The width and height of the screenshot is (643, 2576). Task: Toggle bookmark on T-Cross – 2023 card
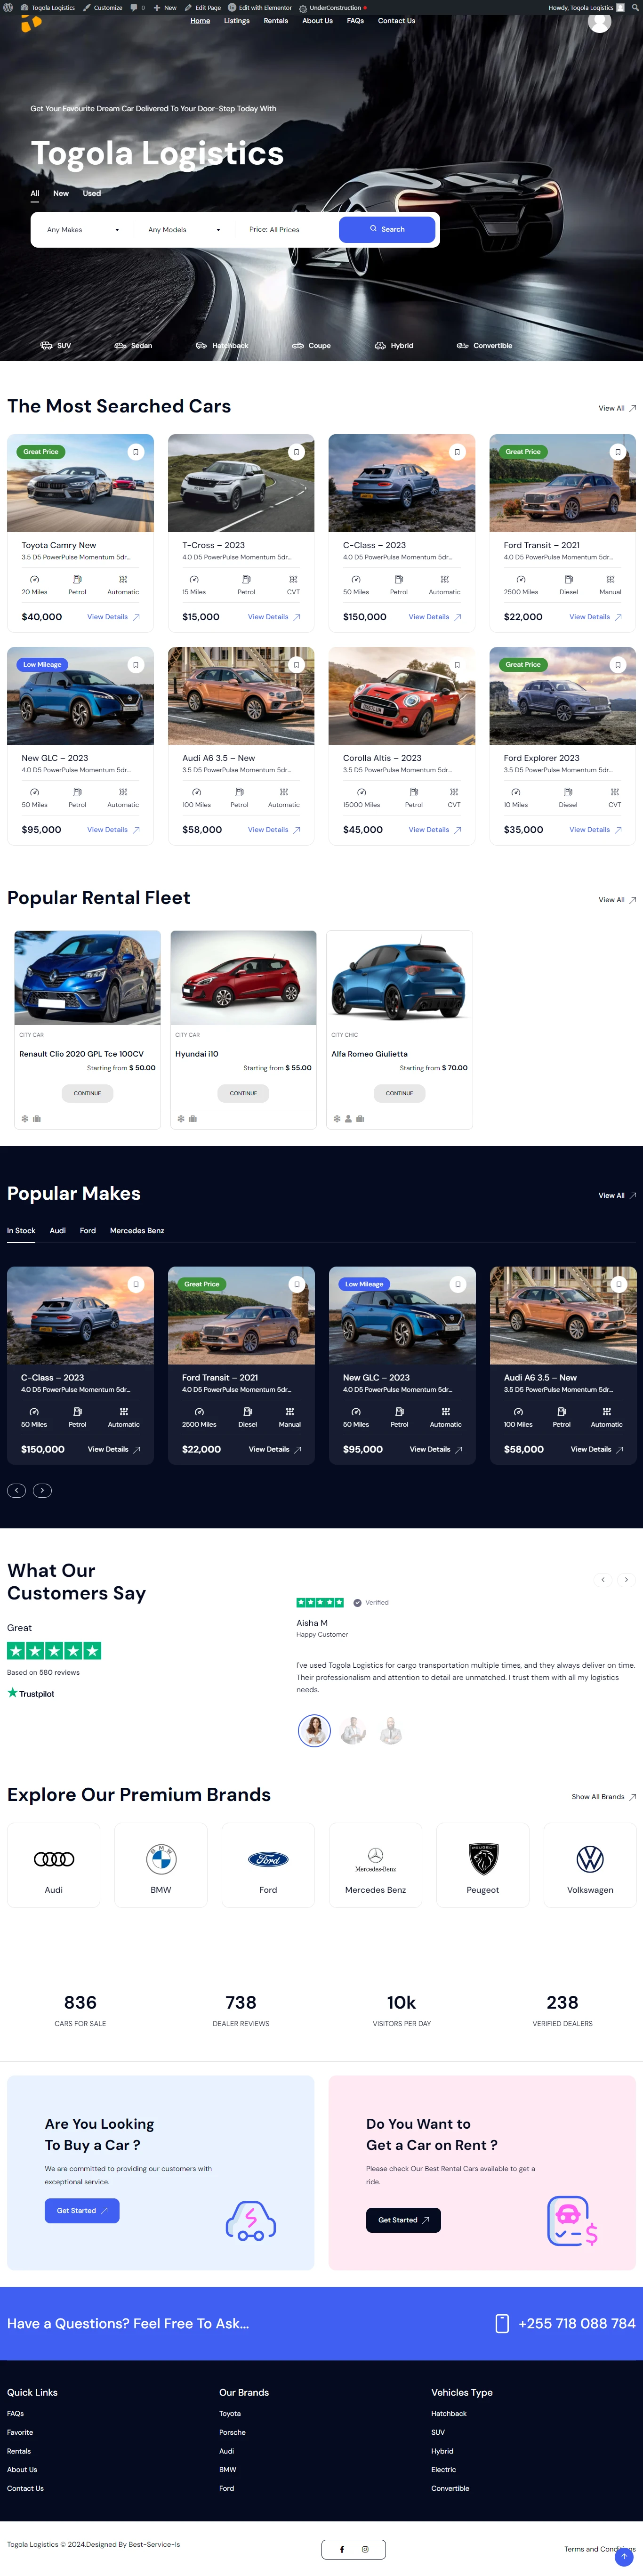point(296,452)
